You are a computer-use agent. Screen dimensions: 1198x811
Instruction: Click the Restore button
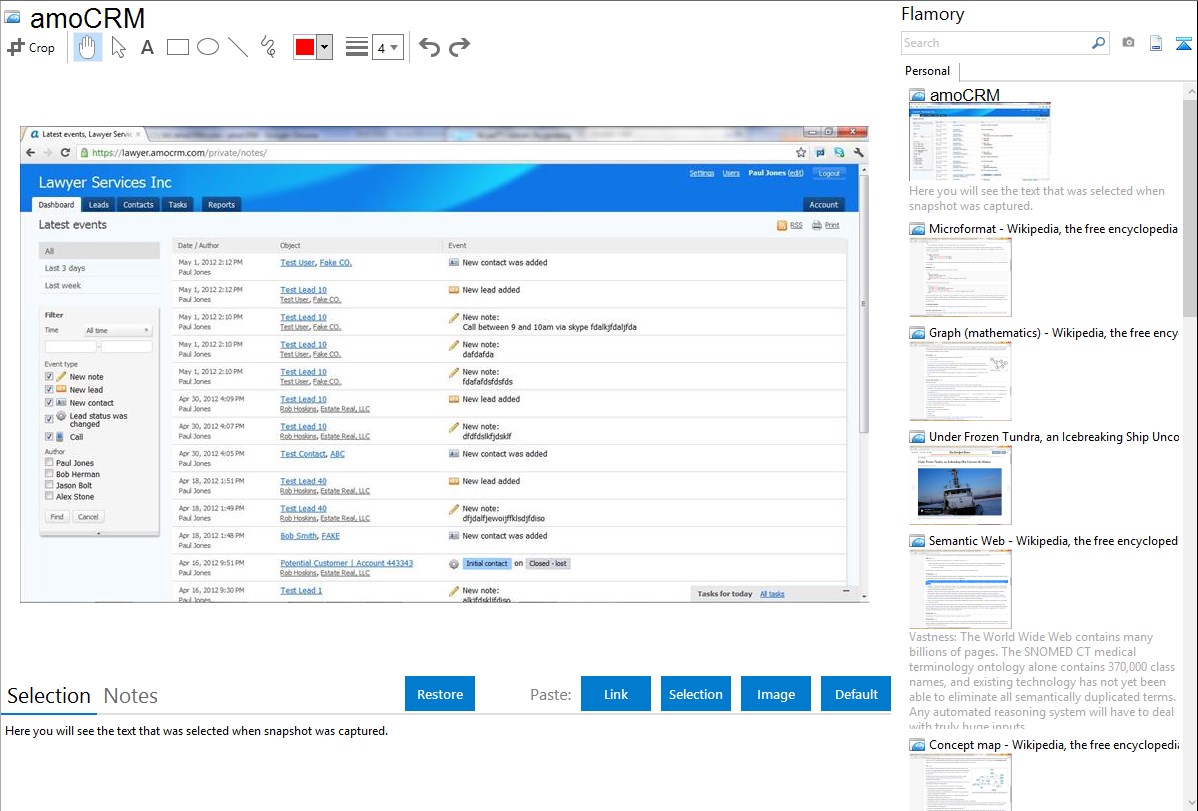click(440, 694)
